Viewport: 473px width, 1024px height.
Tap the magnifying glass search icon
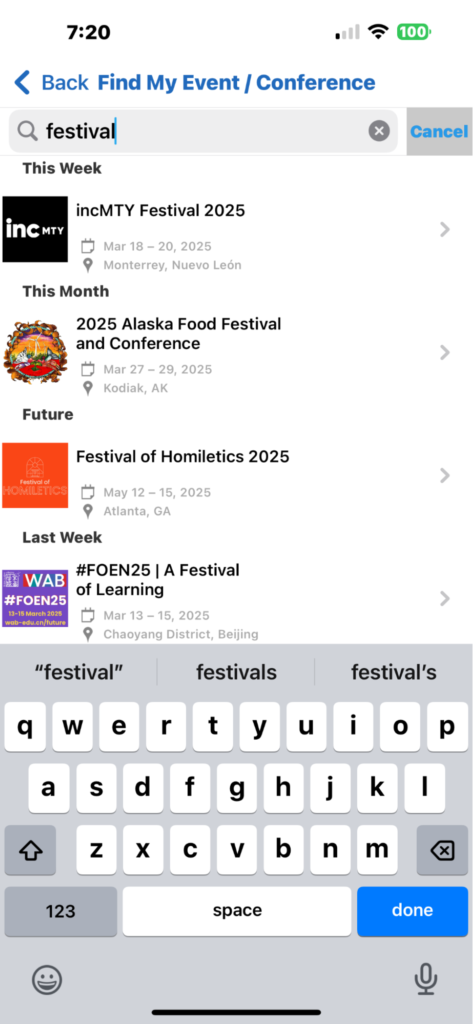pos(27,131)
